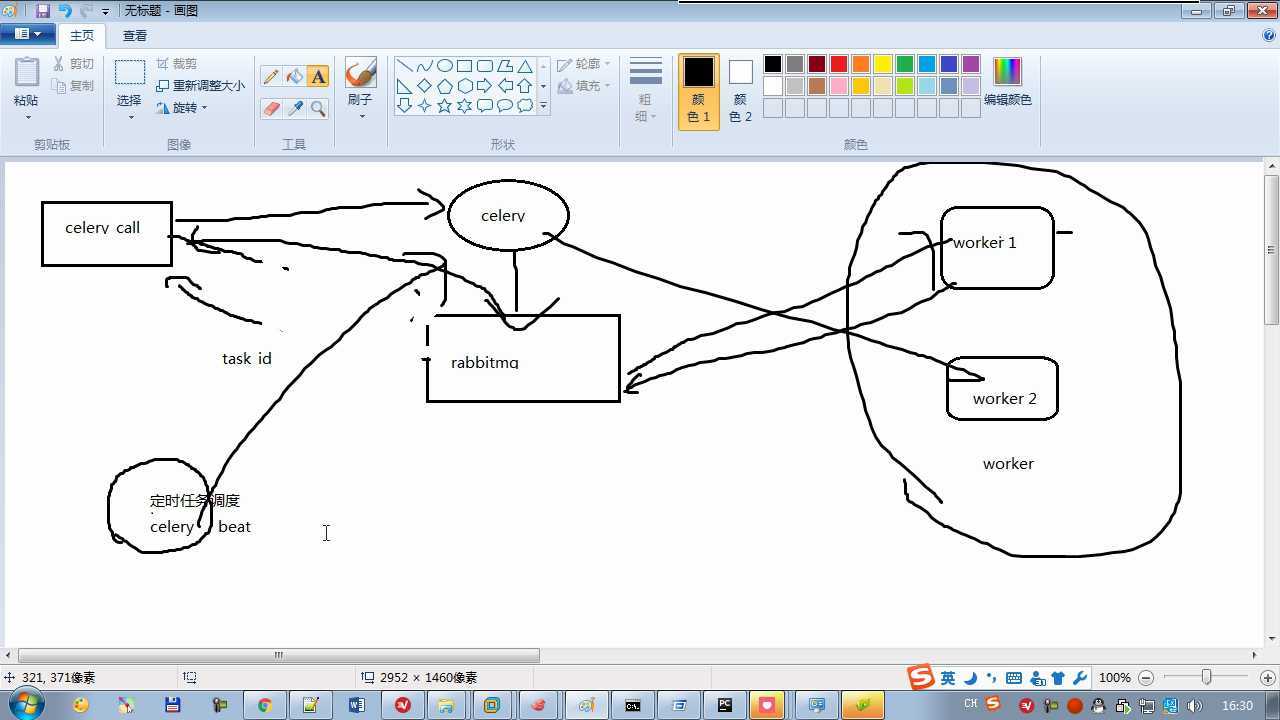1280x720 pixels.
Task: Open the Fill (填充) dropdown
Action: [584, 86]
